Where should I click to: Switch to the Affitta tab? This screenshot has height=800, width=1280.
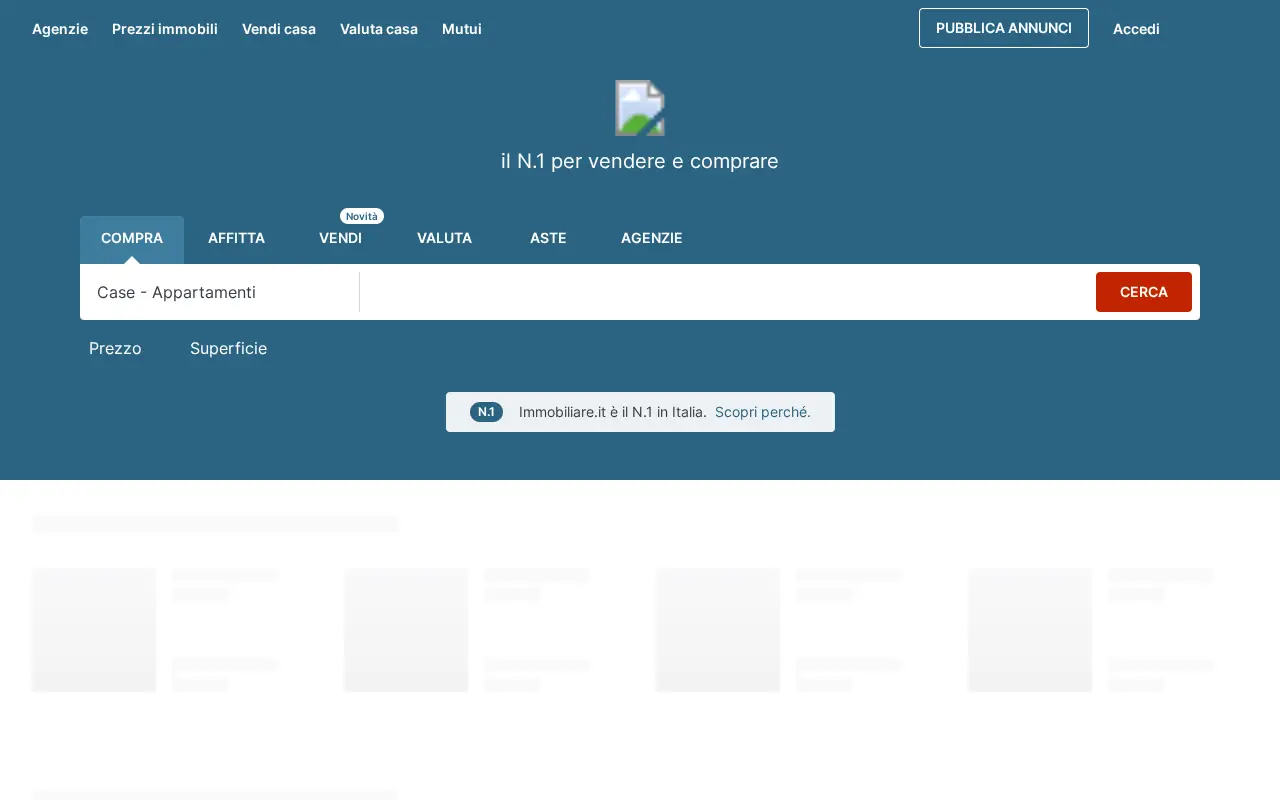pos(236,238)
